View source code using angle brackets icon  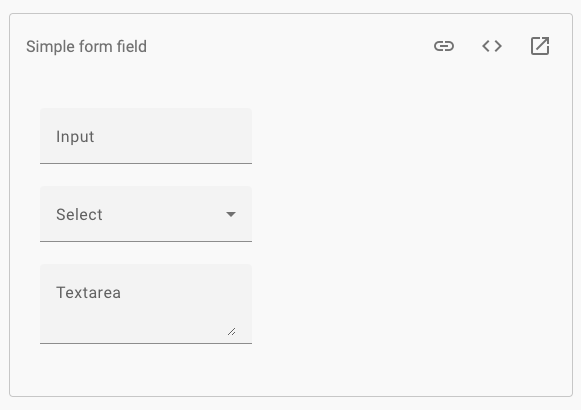pos(492,46)
